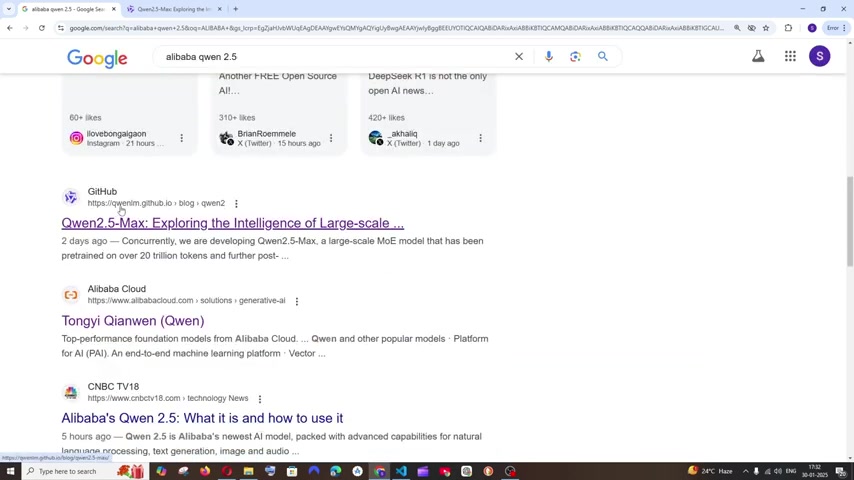This screenshot has width=854, height=480.
Task: Open Chrome profile avatar in toolbar
Action: [812, 28]
